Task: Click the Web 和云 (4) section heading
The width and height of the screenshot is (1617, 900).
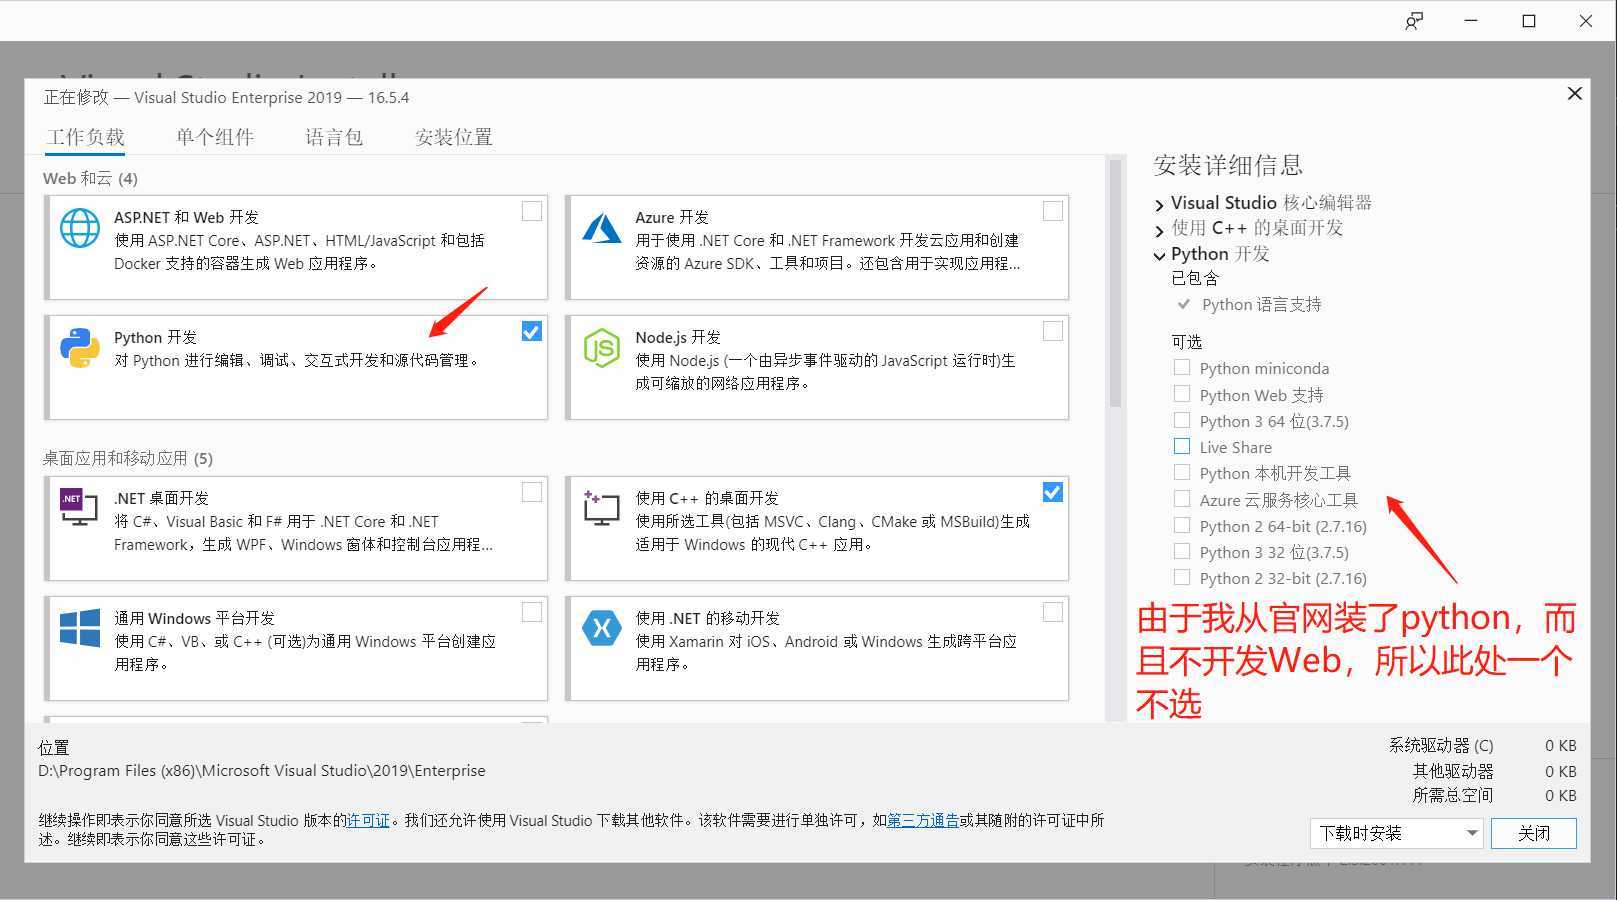Action: (90, 178)
